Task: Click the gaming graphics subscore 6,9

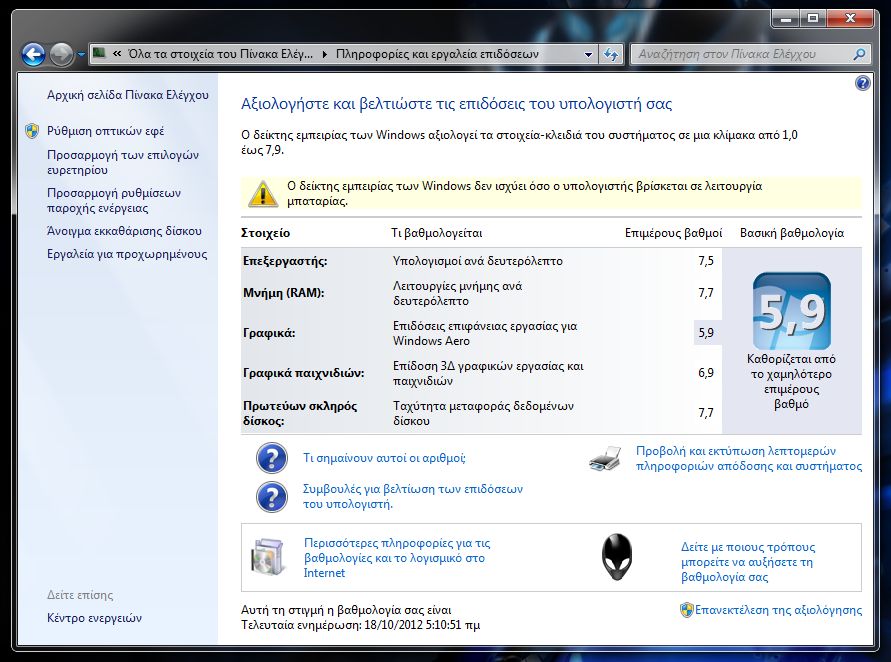Action: point(706,373)
